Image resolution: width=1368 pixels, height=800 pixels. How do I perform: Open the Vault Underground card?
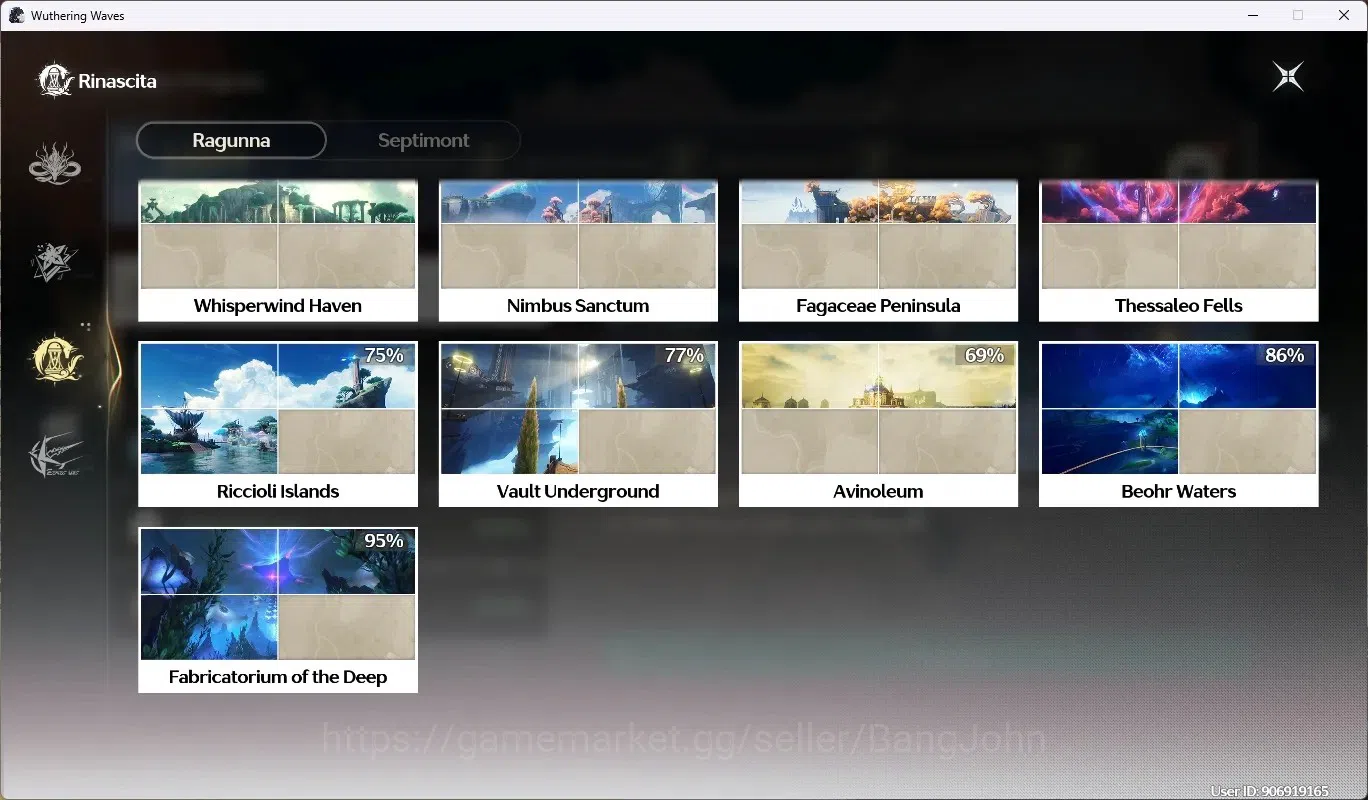point(578,424)
